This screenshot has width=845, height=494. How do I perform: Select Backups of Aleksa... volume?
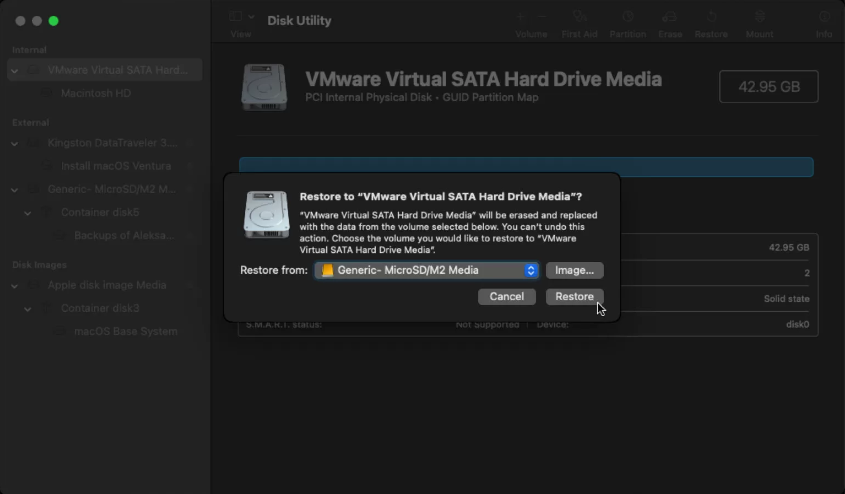(105, 235)
